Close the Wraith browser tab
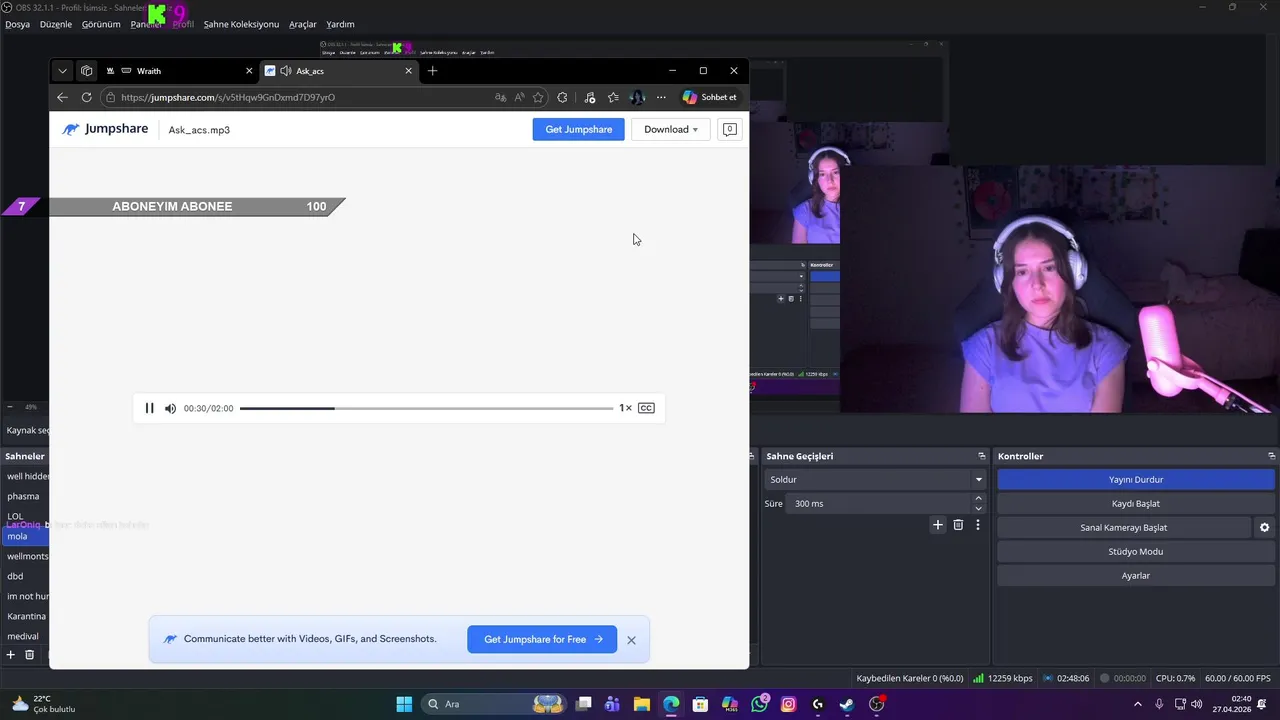The height and width of the screenshot is (720, 1280). [249, 71]
